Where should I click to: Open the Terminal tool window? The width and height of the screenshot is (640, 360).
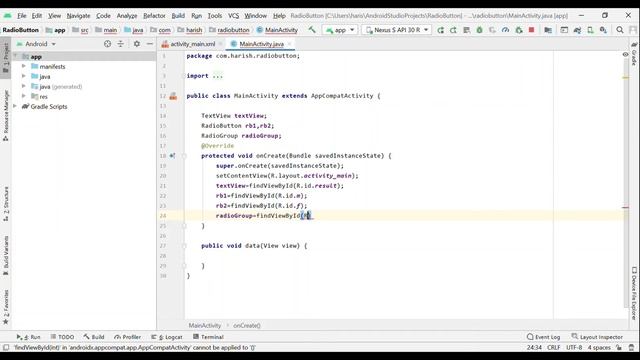(x=208, y=337)
